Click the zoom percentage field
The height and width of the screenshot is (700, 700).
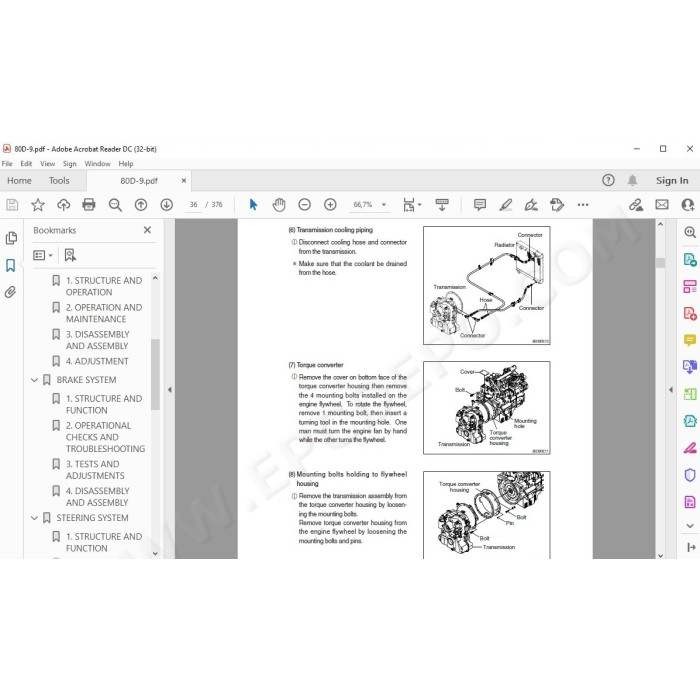pos(362,205)
